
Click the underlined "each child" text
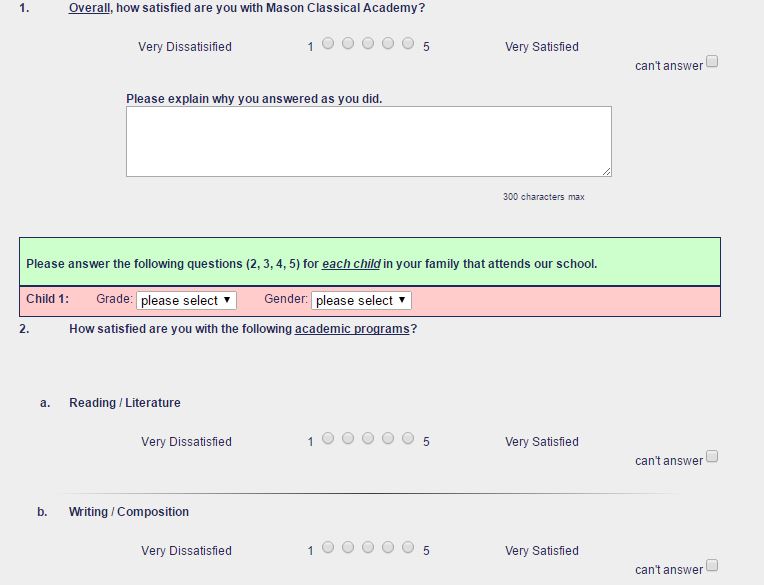coord(351,264)
